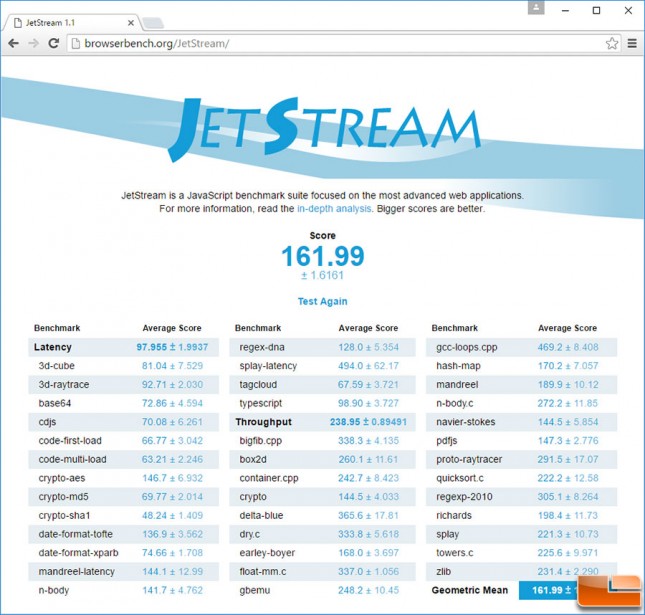Click the 238.95 ± 0.89491 Throughput score
The width and height of the screenshot is (645, 615).
coord(368,422)
